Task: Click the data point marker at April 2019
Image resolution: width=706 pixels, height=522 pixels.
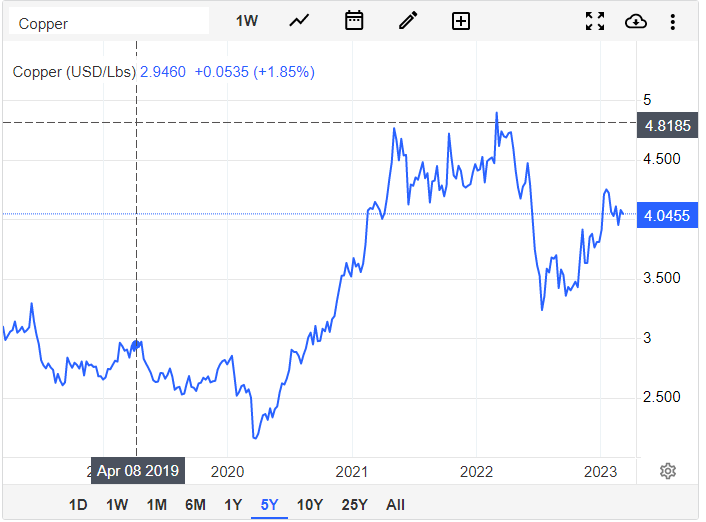Action: click(136, 345)
